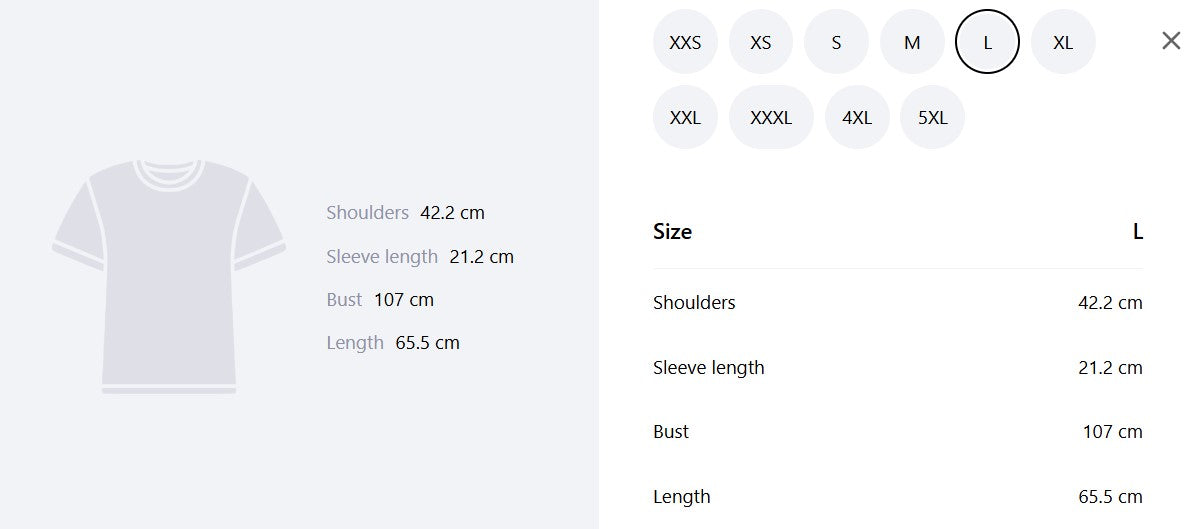
Task: Choose size S
Action: pyautogui.click(x=836, y=42)
